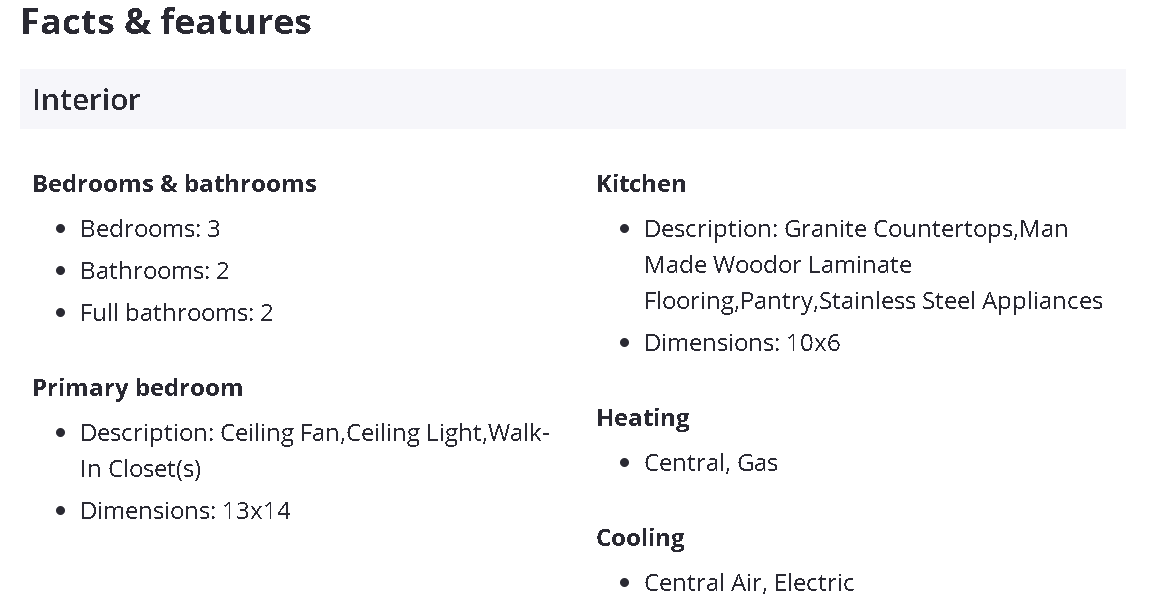
Task: Select the Dimensions: 10x6 entry
Action: [742, 343]
